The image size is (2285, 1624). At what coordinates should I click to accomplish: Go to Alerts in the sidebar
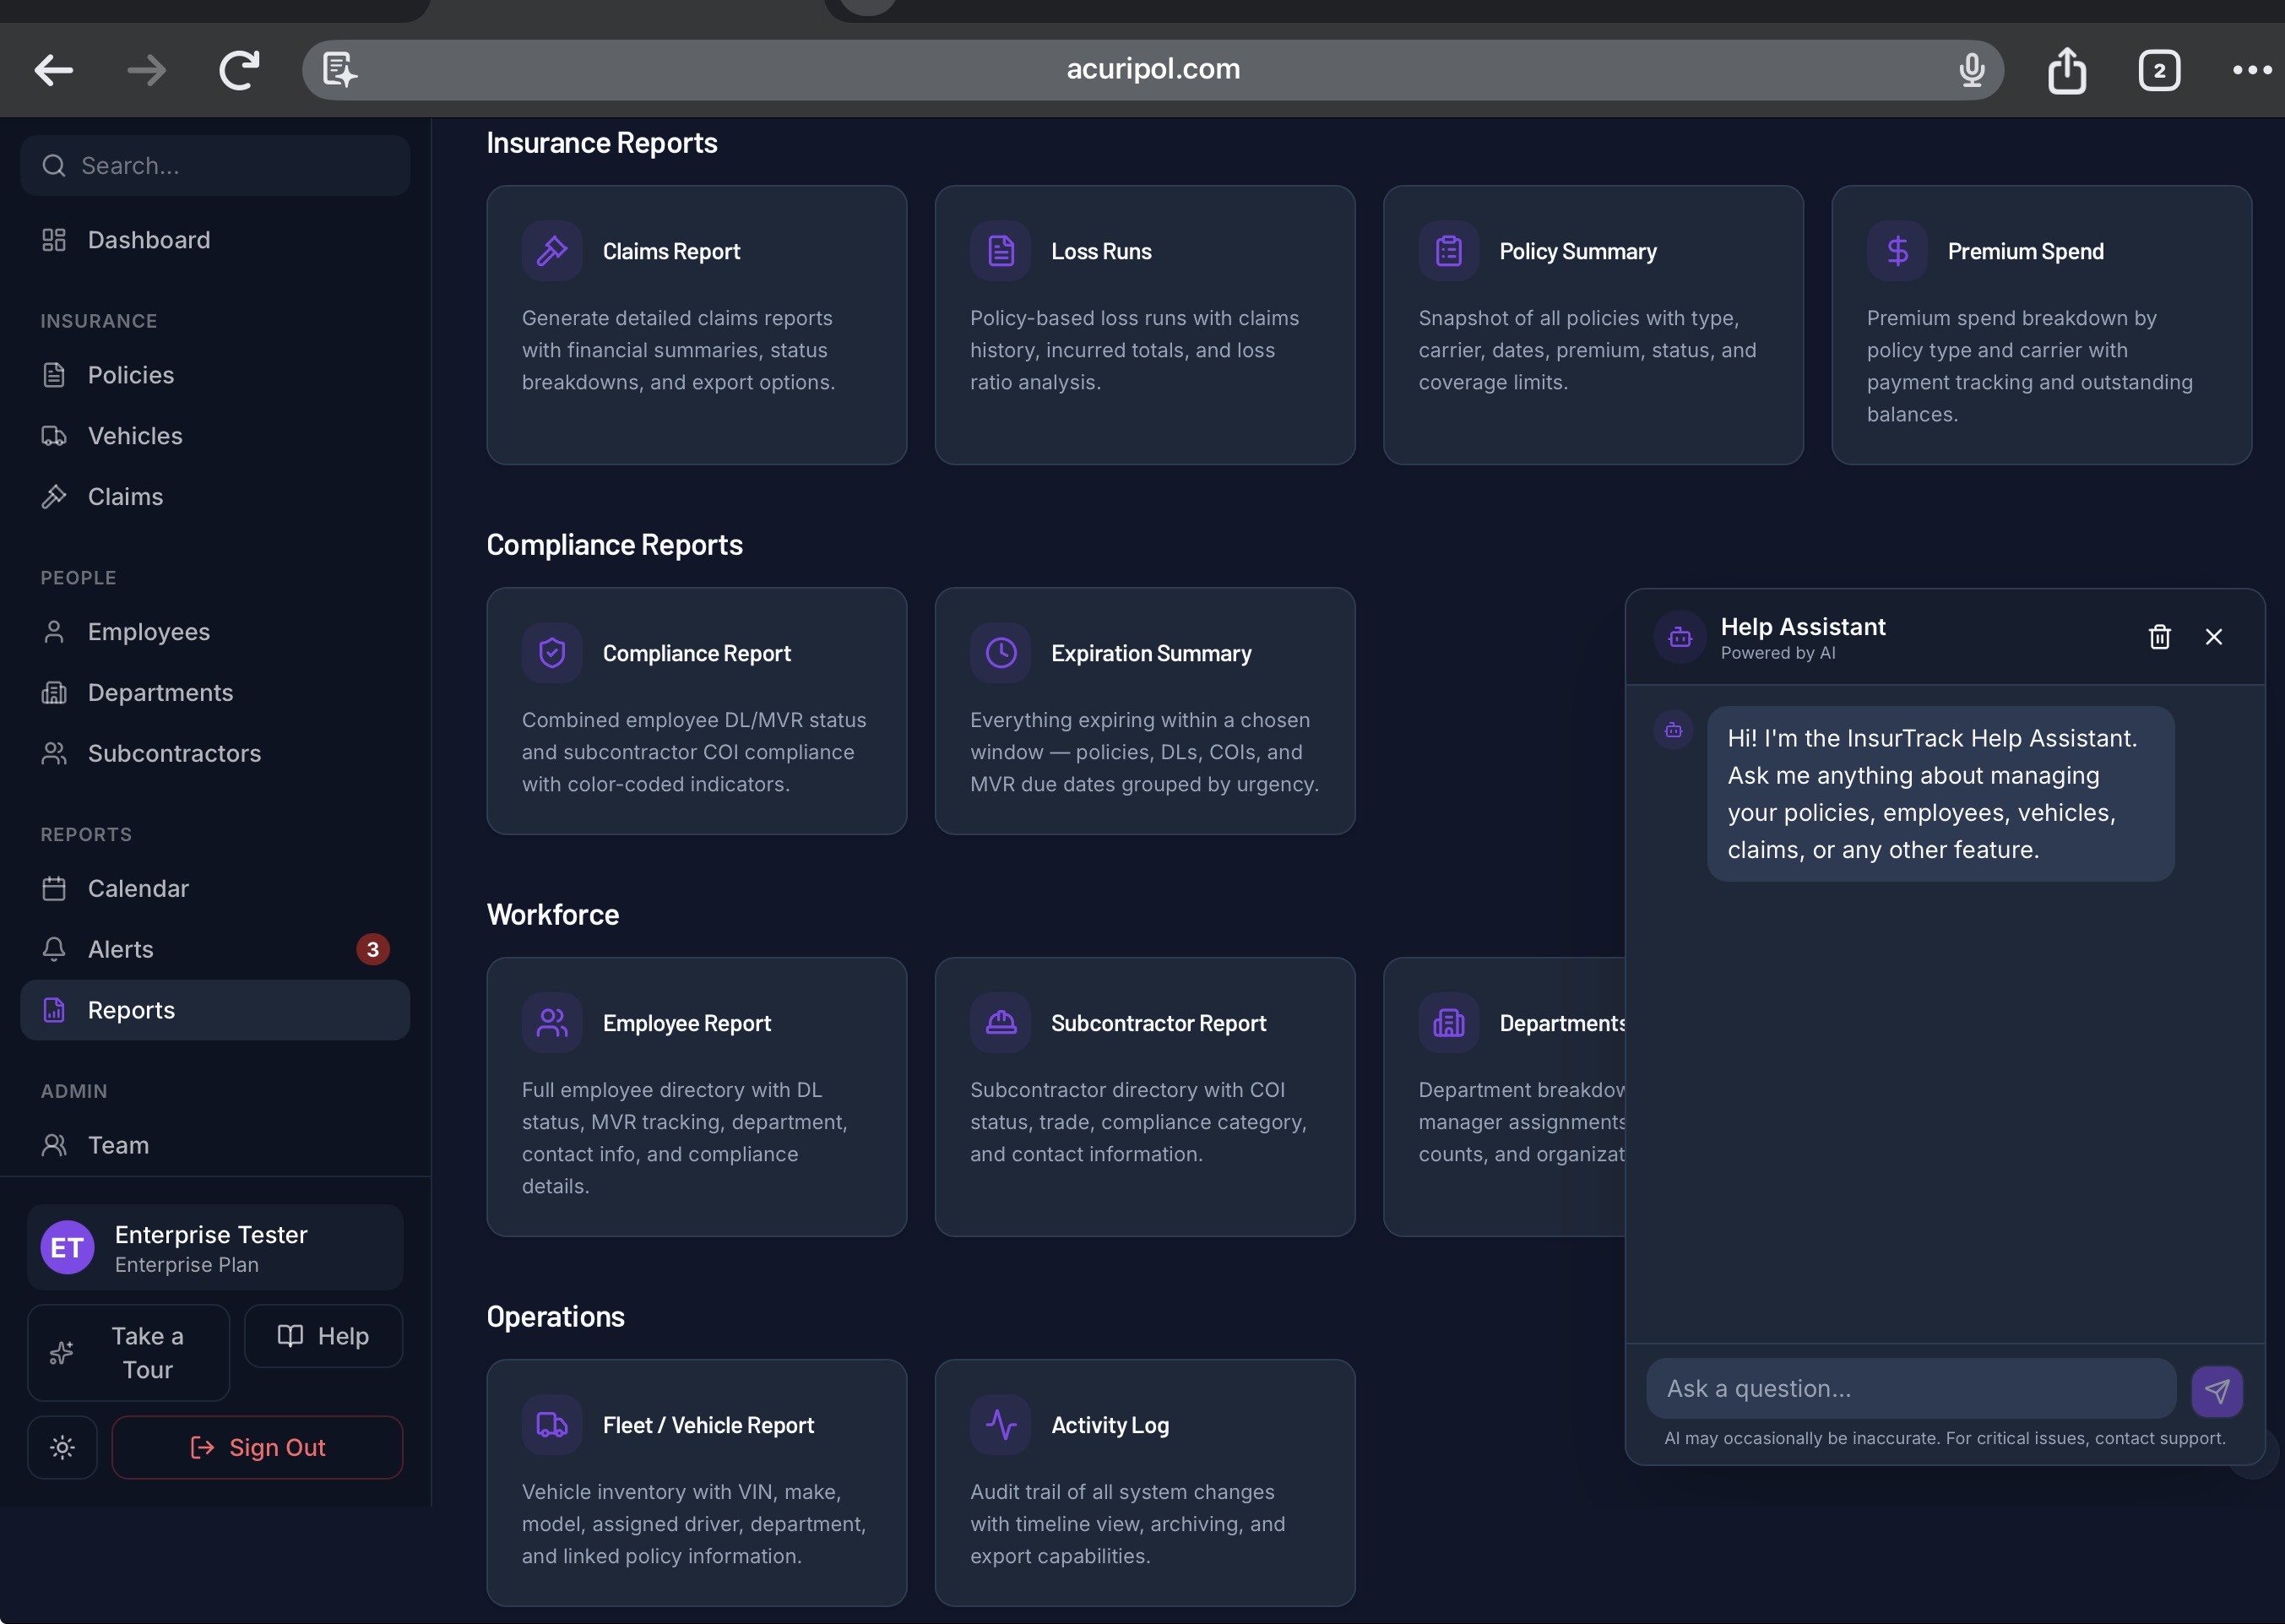[120, 949]
